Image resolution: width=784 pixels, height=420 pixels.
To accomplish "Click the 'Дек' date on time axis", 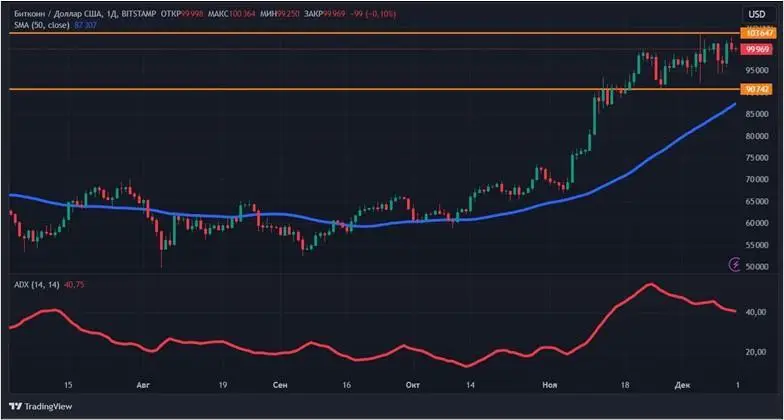I will tap(683, 384).
